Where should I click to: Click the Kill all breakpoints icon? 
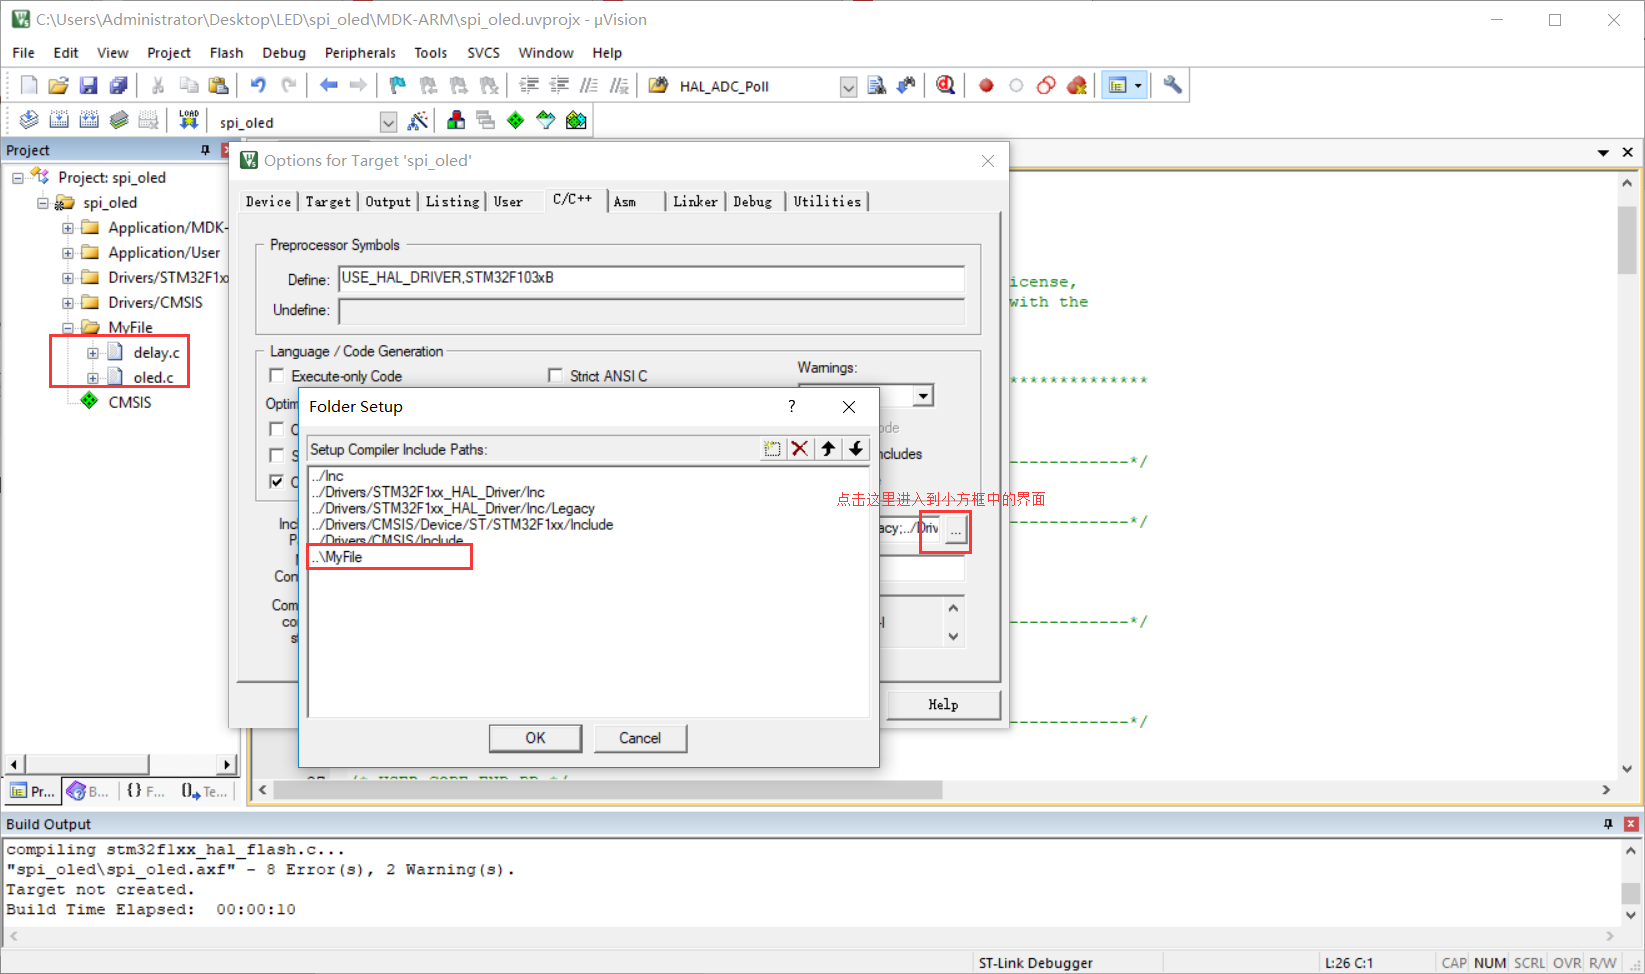coord(1076,86)
